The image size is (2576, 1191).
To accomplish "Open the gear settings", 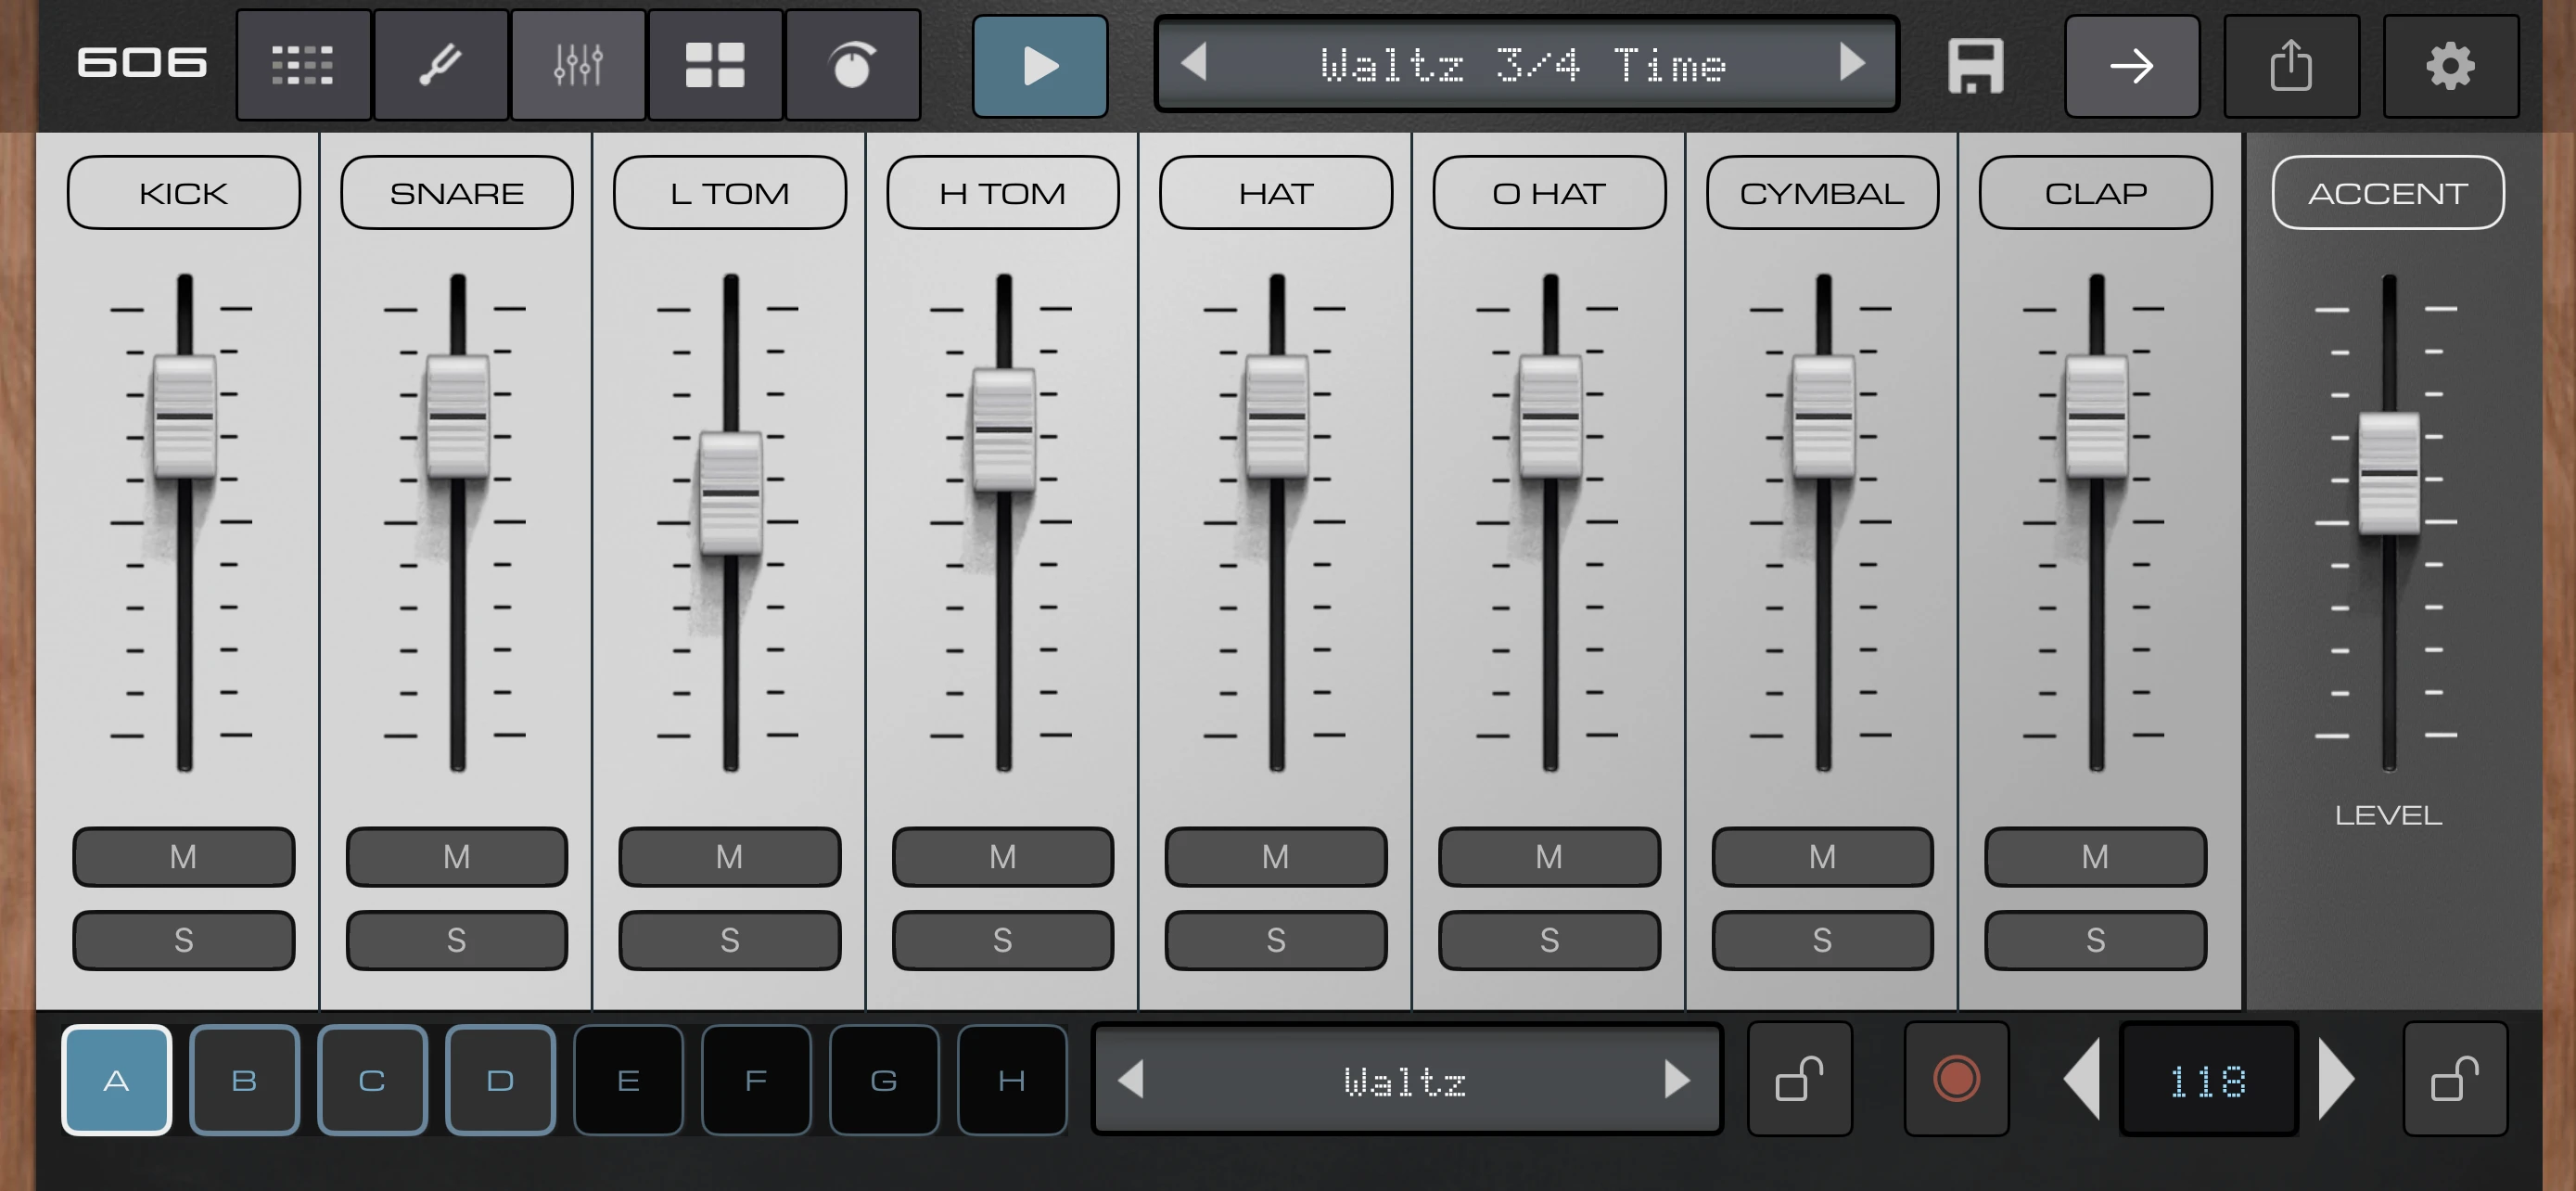I will pos(2450,66).
